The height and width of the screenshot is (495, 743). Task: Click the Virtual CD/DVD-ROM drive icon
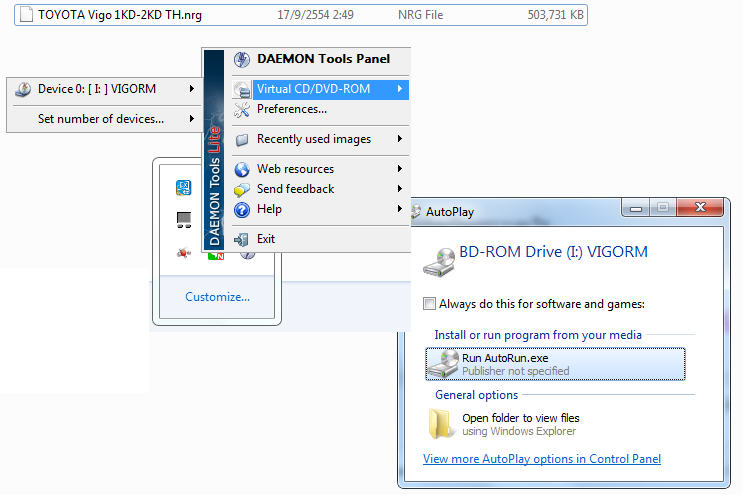pos(242,89)
